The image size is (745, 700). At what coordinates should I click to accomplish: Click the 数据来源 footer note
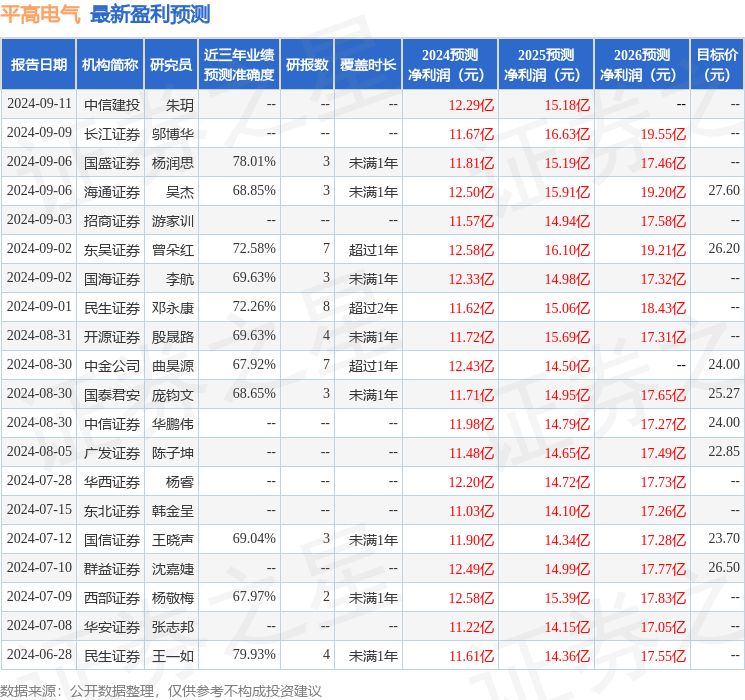(x=161, y=690)
